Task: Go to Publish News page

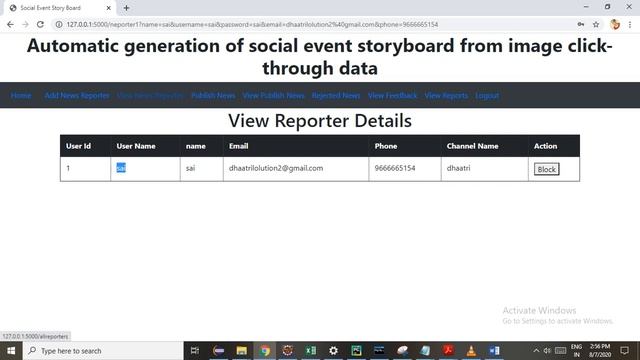Action: point(213,96)
